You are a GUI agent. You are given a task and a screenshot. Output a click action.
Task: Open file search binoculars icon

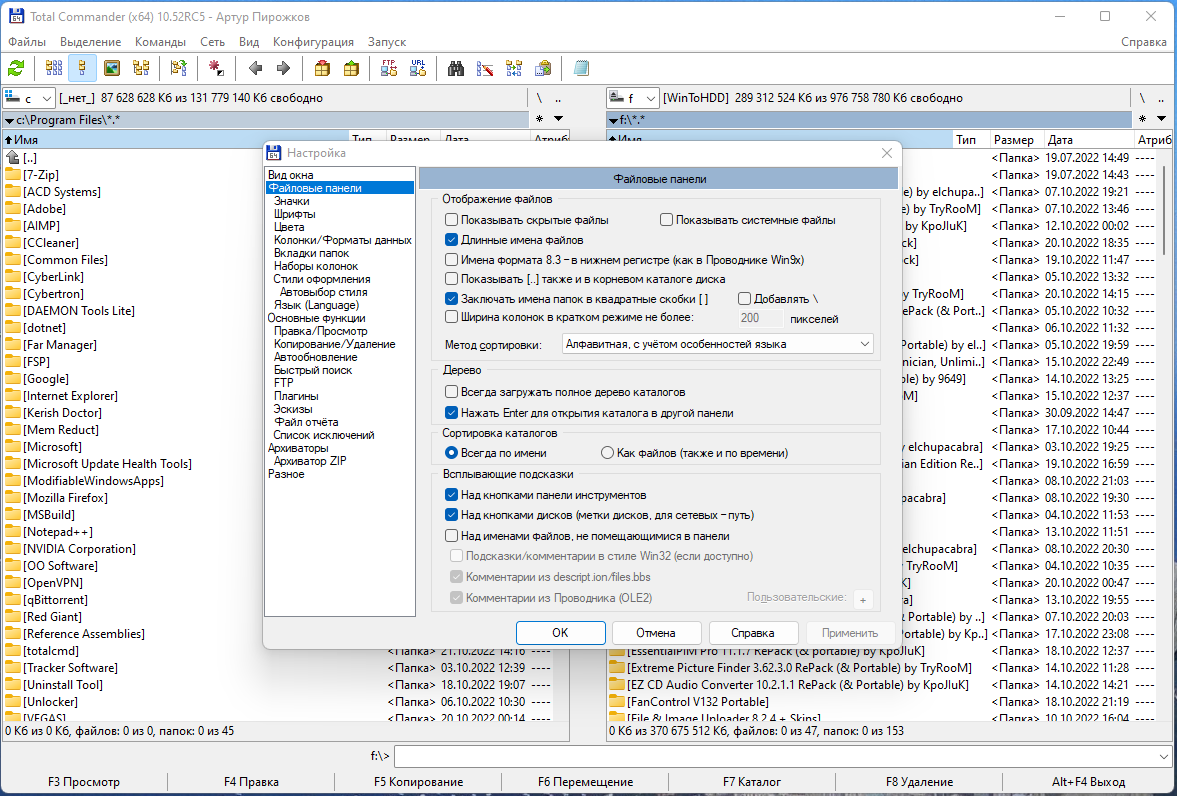click(456, 68)
